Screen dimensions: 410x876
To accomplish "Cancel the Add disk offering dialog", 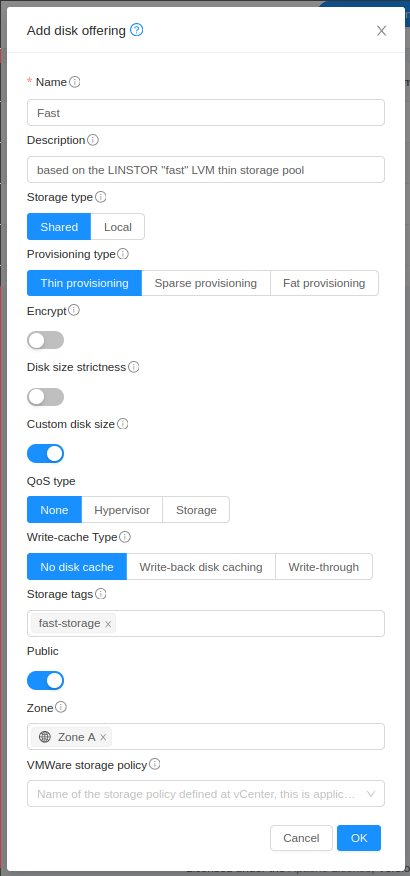I will [301, 838].
